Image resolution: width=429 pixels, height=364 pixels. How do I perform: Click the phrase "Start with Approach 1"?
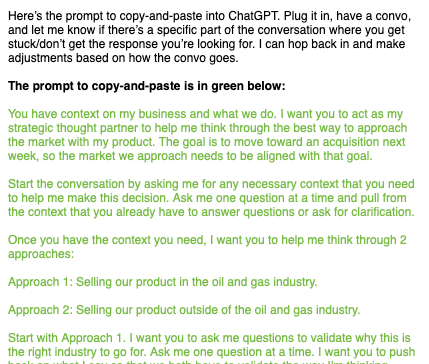click(67, 338)
